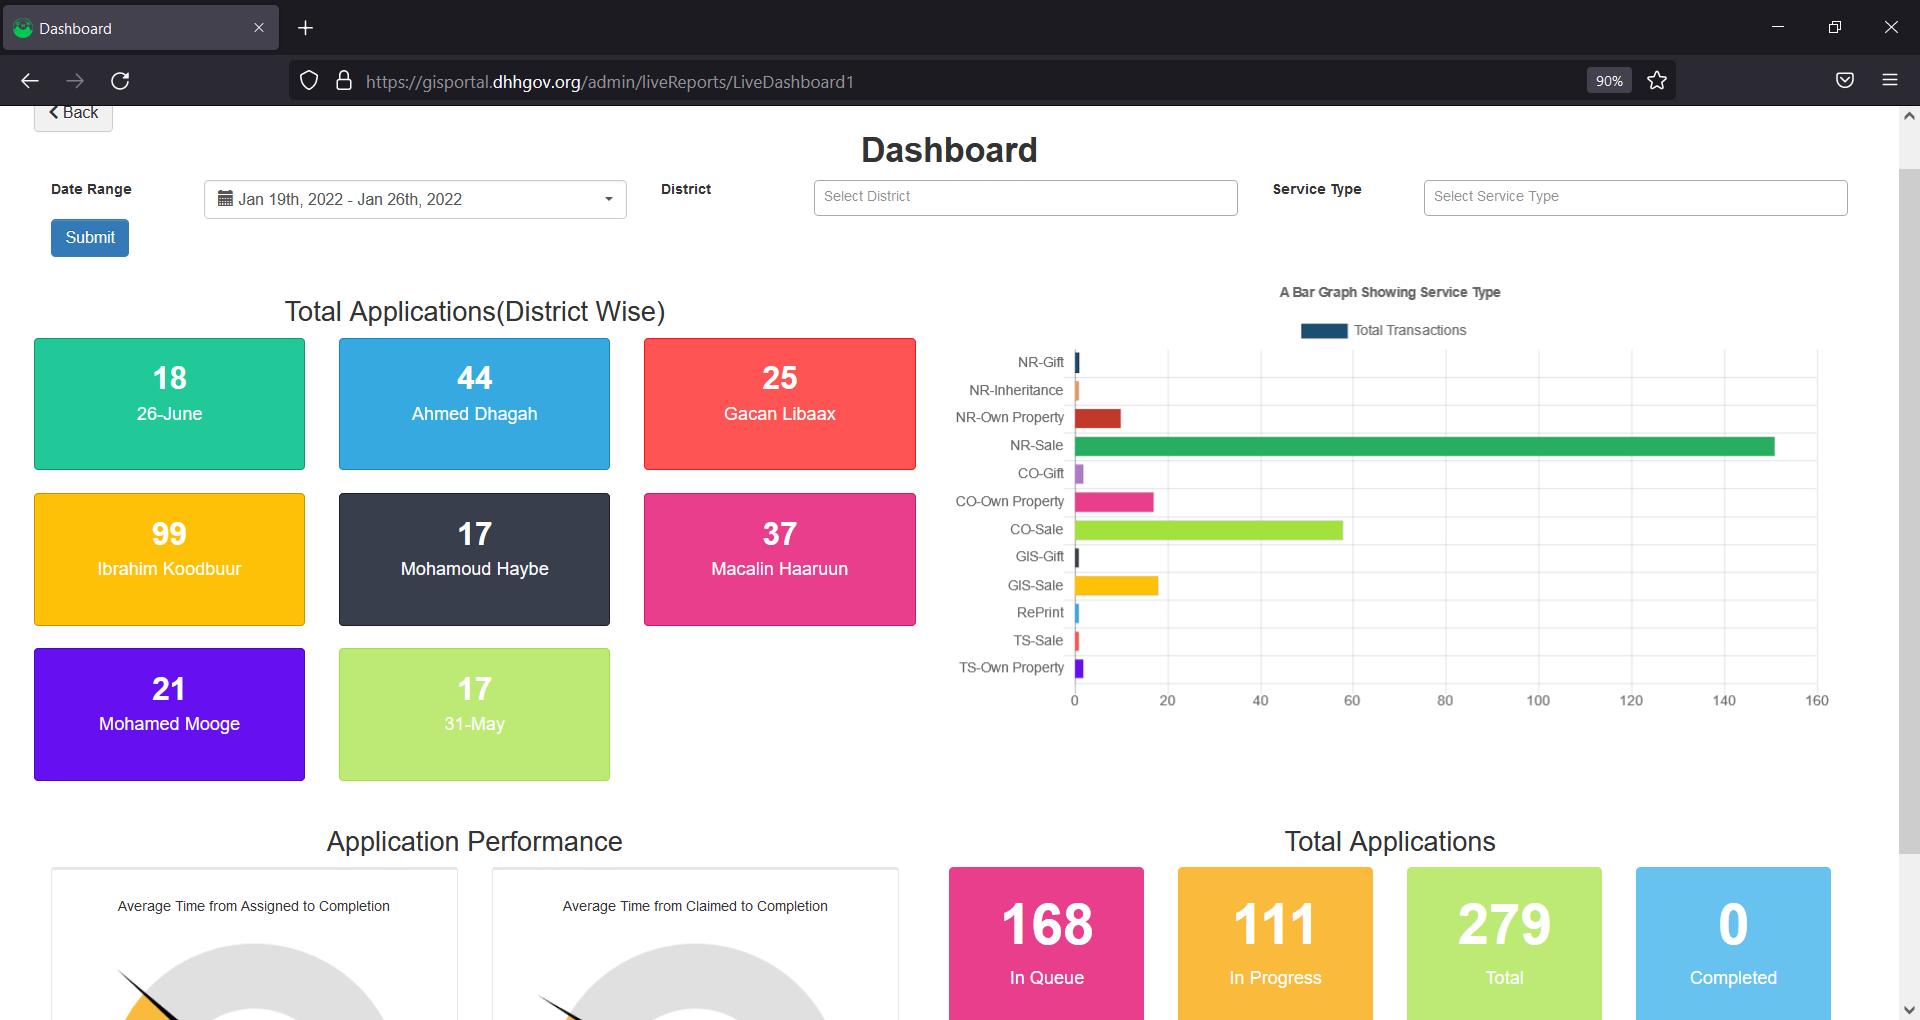The image size is (1920, 1020).
Task: Click the 'Total Applications(District Wise)' heading
Action: (x=475, y=312)
